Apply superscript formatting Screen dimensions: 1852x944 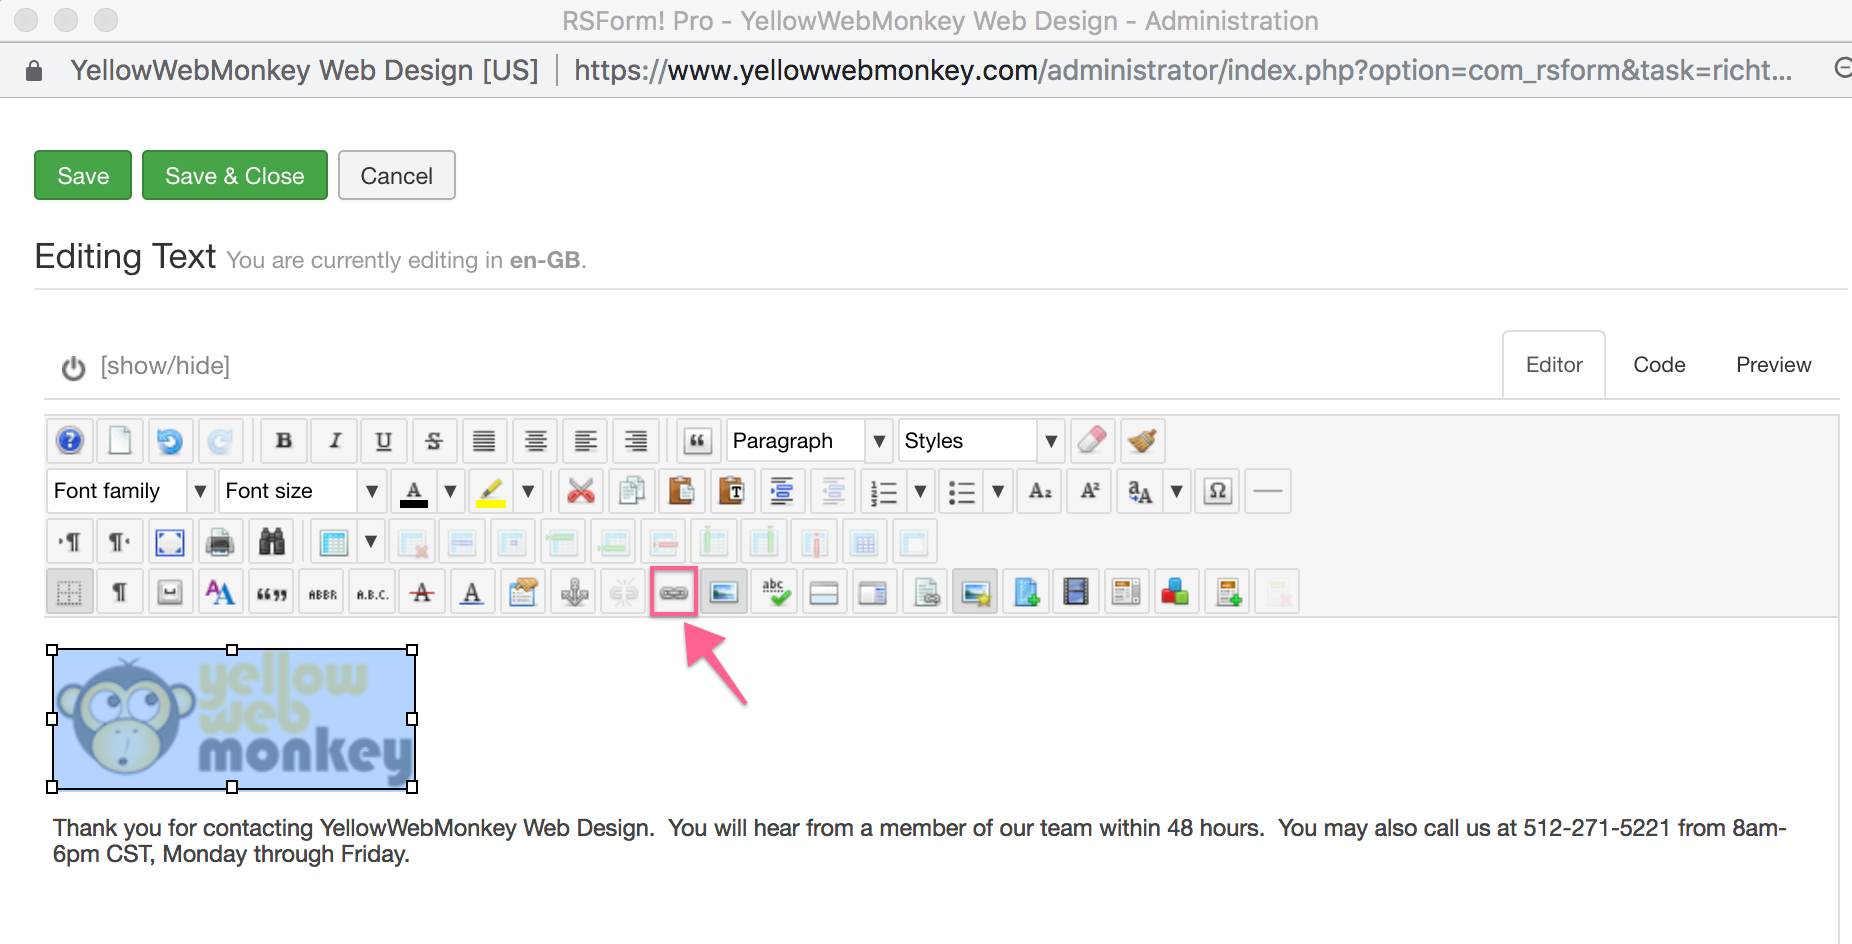1090,491
